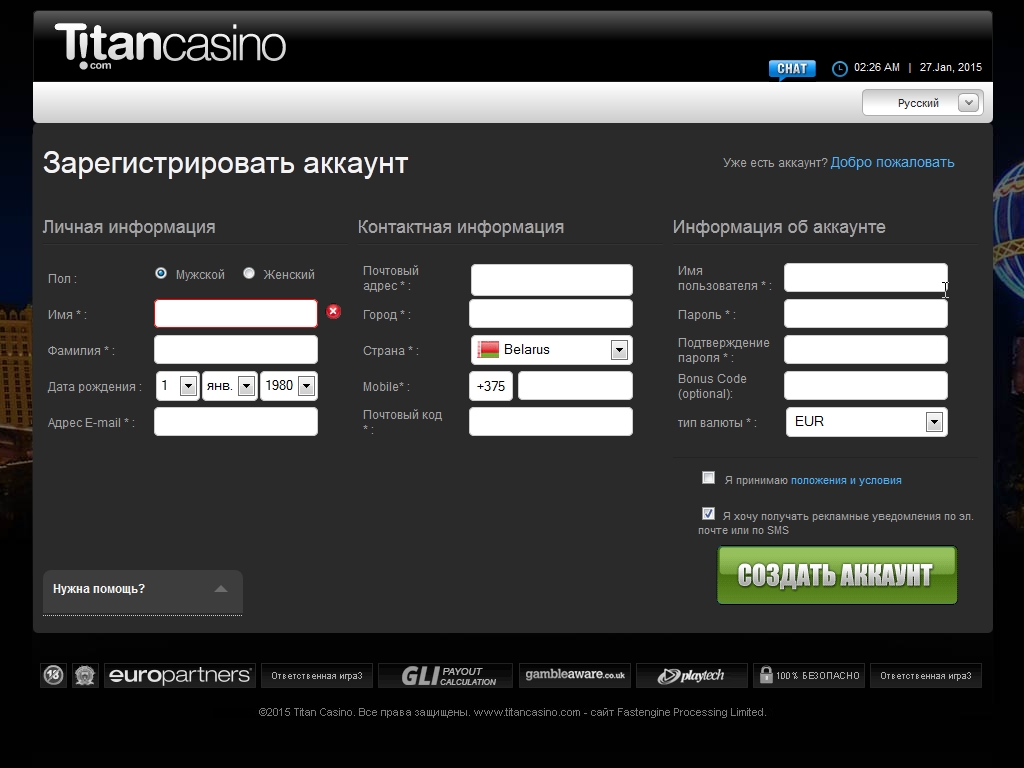Follow the Добро пожаловать login link
This screenshot has height=768, width=1024.
[x=892, y=163]
